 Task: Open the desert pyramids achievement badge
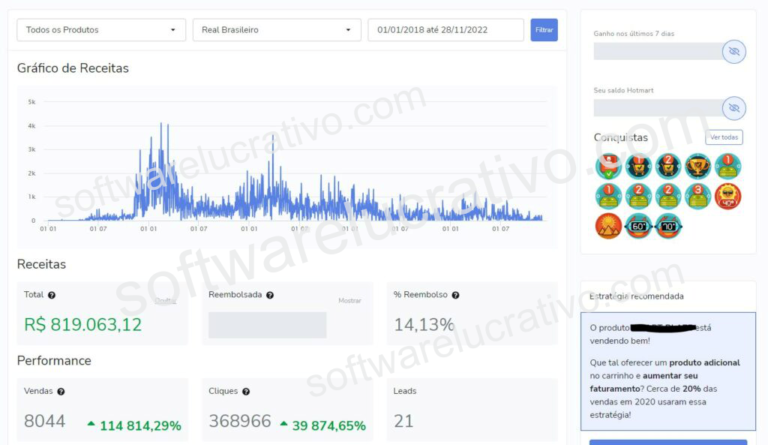coord(608,226)
